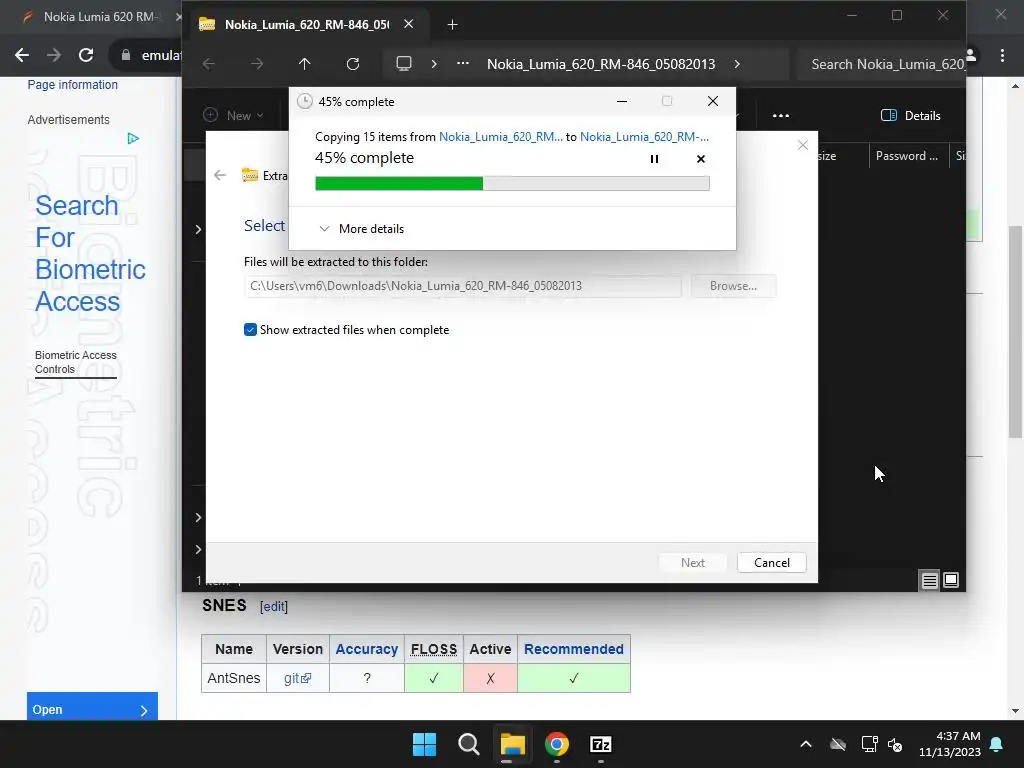Click the green copy progress bar
The height and width of the screenshot is (768, 1024).
(512, 184)
